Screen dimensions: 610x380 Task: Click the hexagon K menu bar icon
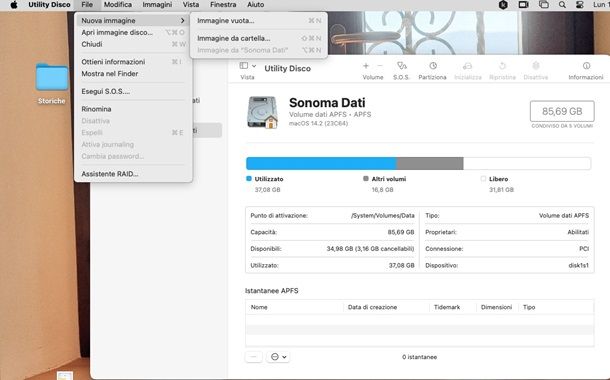tap(503, 5)
